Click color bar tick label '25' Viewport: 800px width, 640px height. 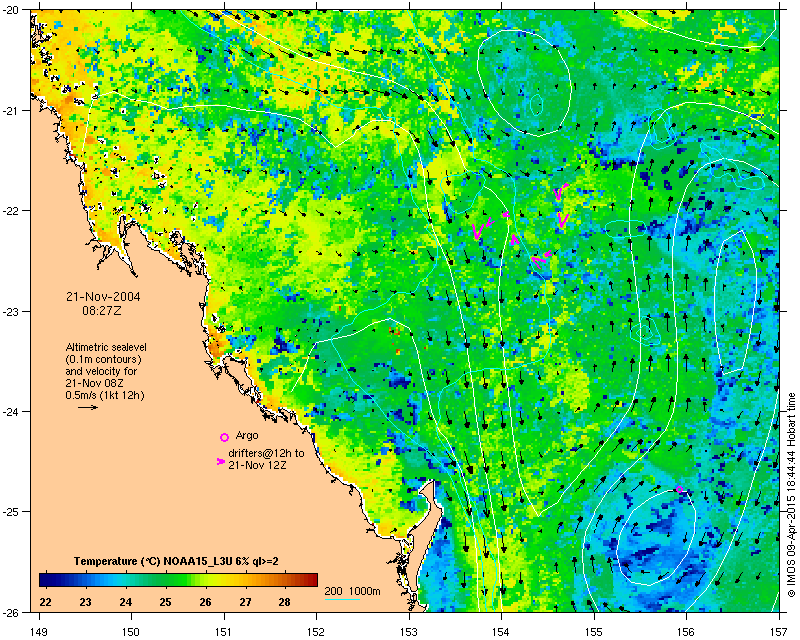click(165, 602)
